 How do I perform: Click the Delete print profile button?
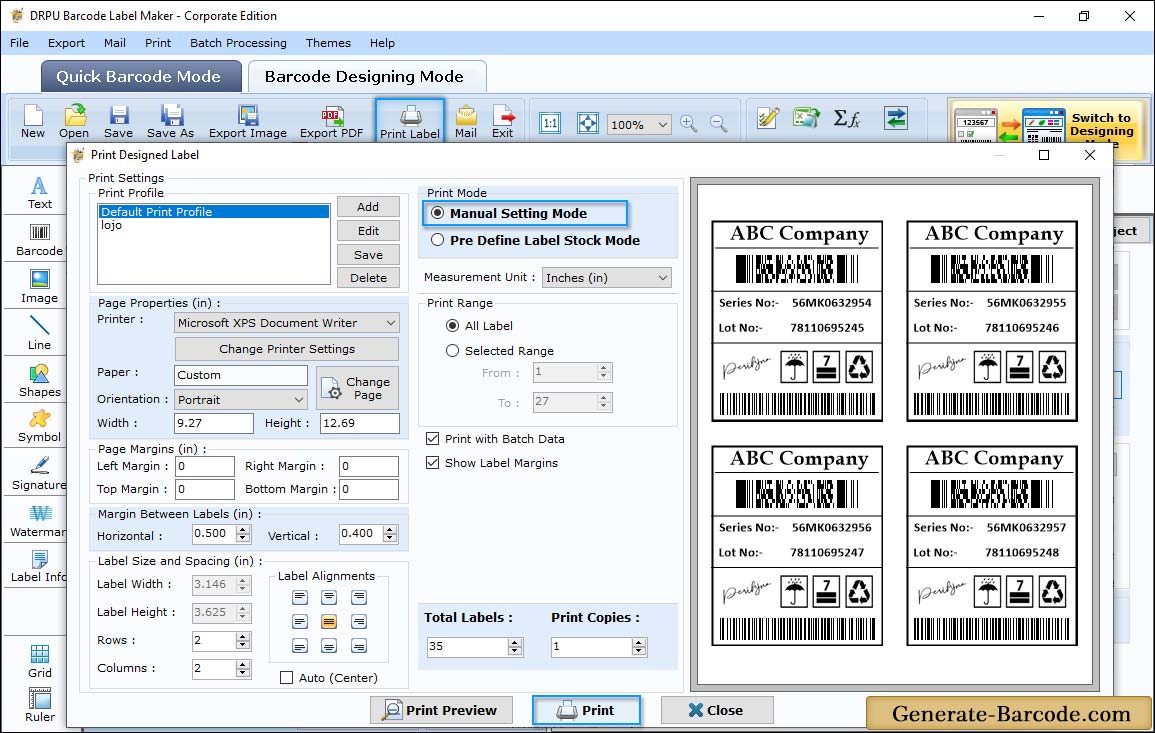[x=368, y=278]
